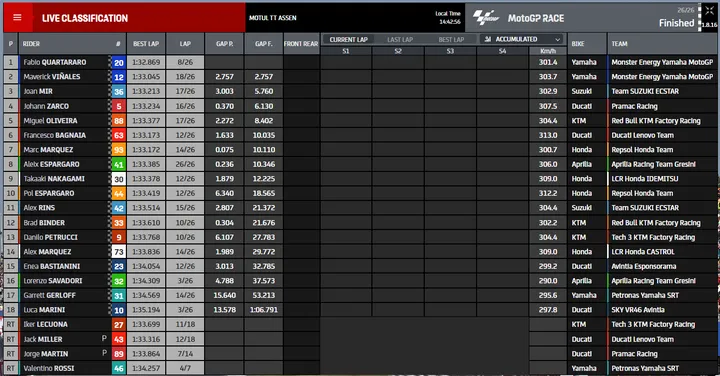Click rider name Johann ZARCO
Screen dimensions: 720x376
click(46, 106)
